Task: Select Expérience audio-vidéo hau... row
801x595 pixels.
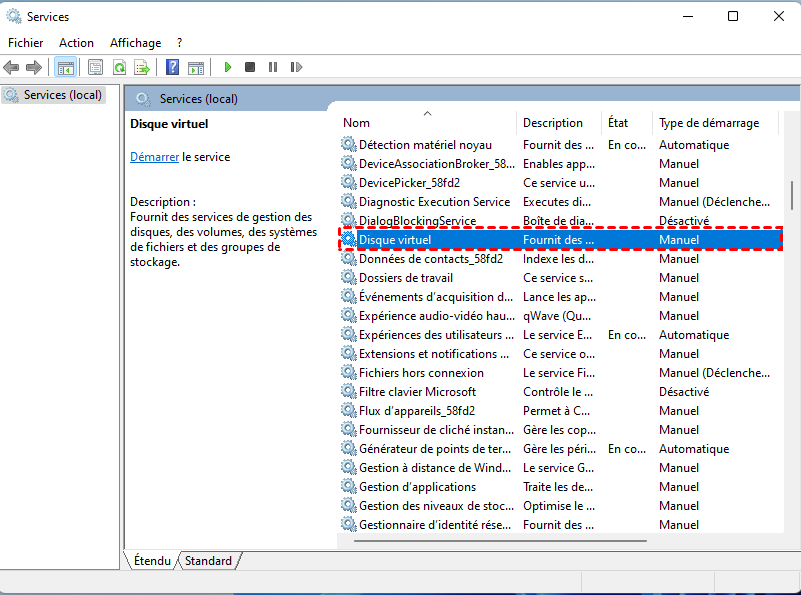Action: [560, 316]
